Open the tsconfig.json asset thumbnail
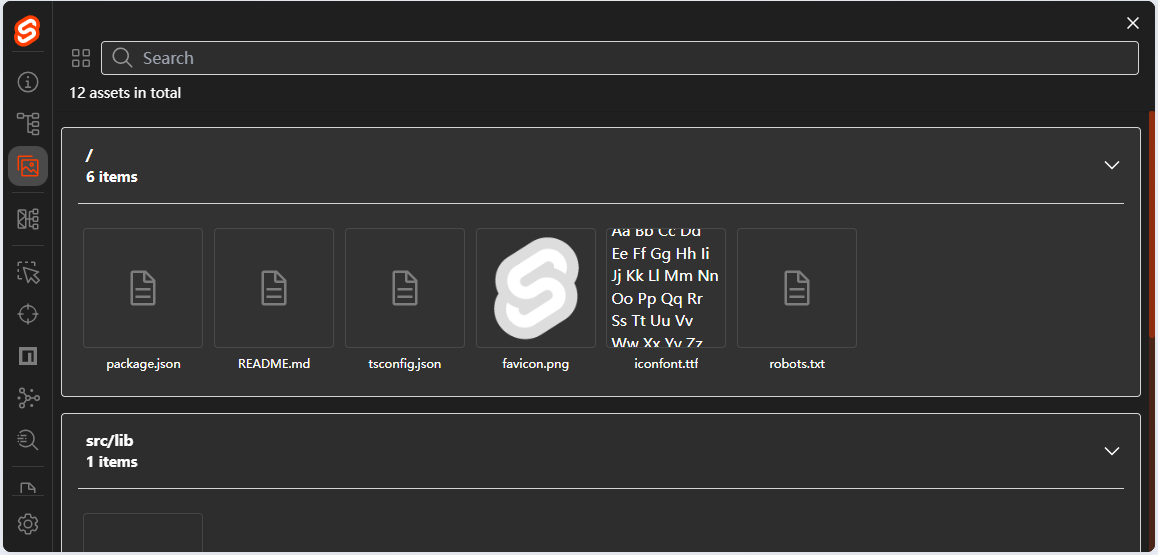This screenshot has width=1158, height=555. [x=405, y=288]
